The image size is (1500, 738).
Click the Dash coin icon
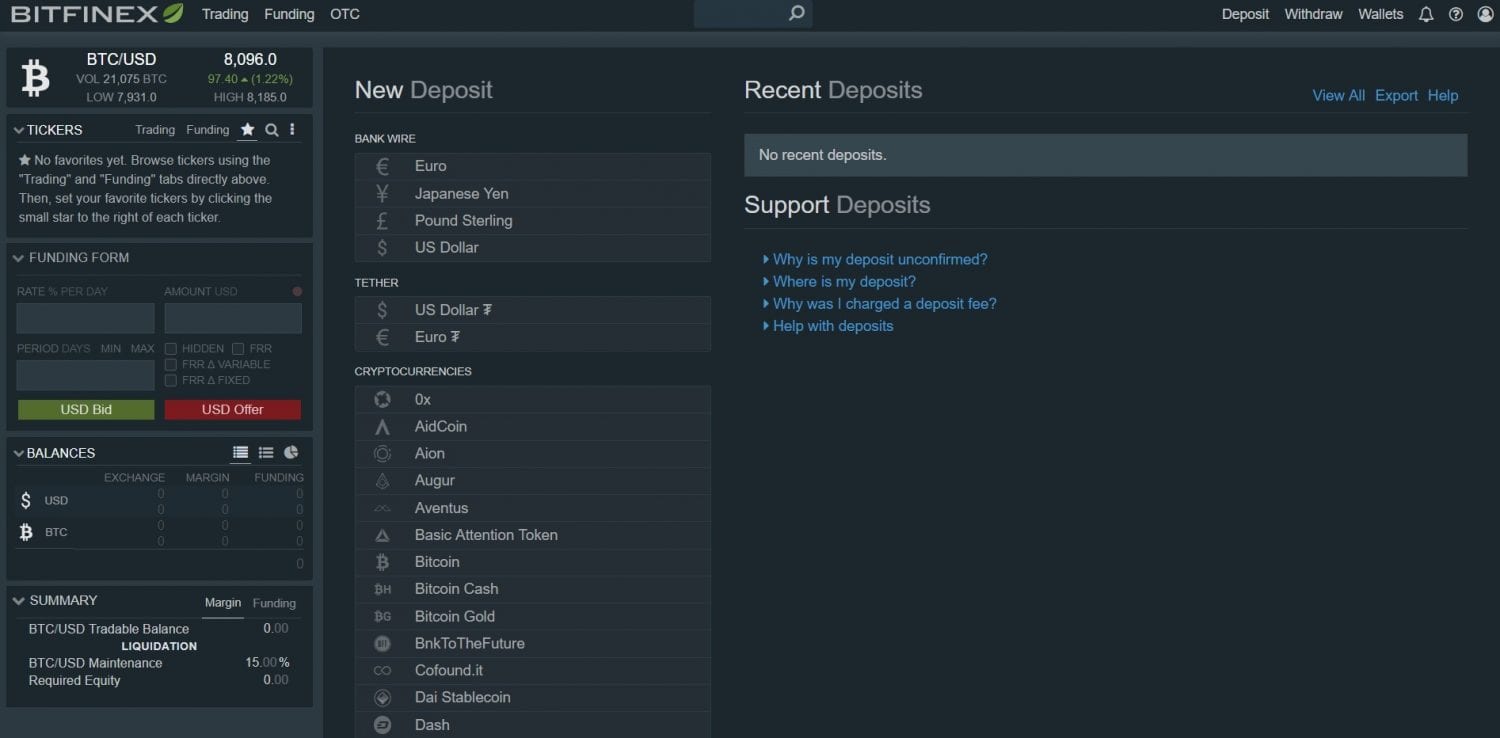(x=382, y=725)
